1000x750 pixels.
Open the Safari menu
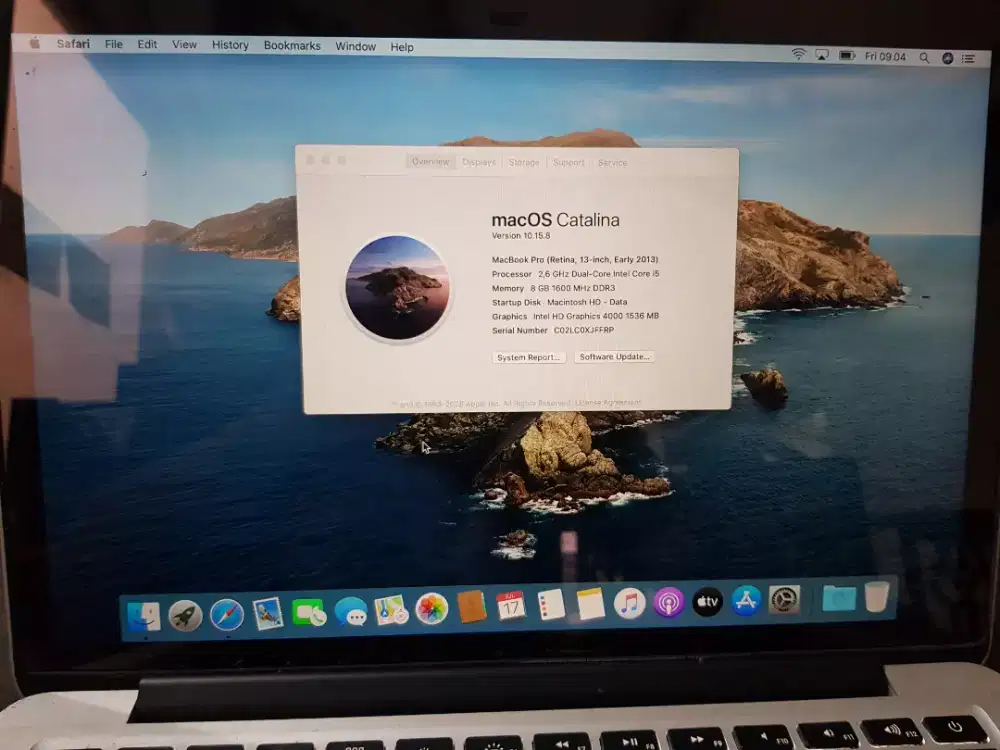point(73,43)
